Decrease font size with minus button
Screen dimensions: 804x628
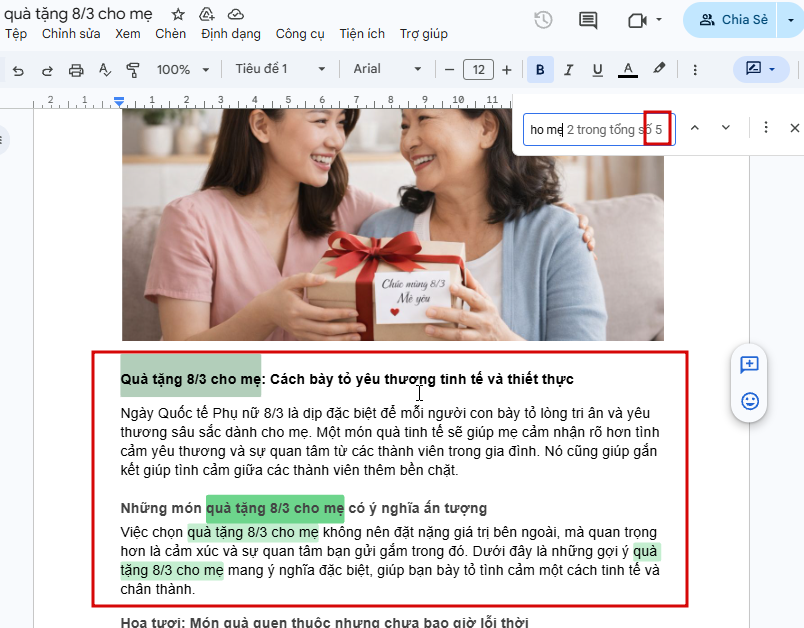tap(450, 70)
